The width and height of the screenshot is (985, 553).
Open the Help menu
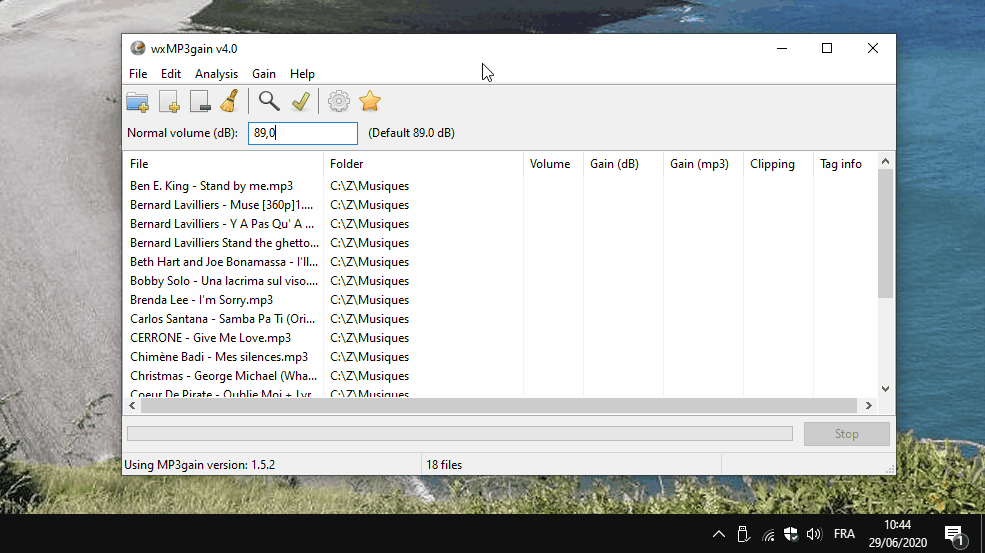302,74
